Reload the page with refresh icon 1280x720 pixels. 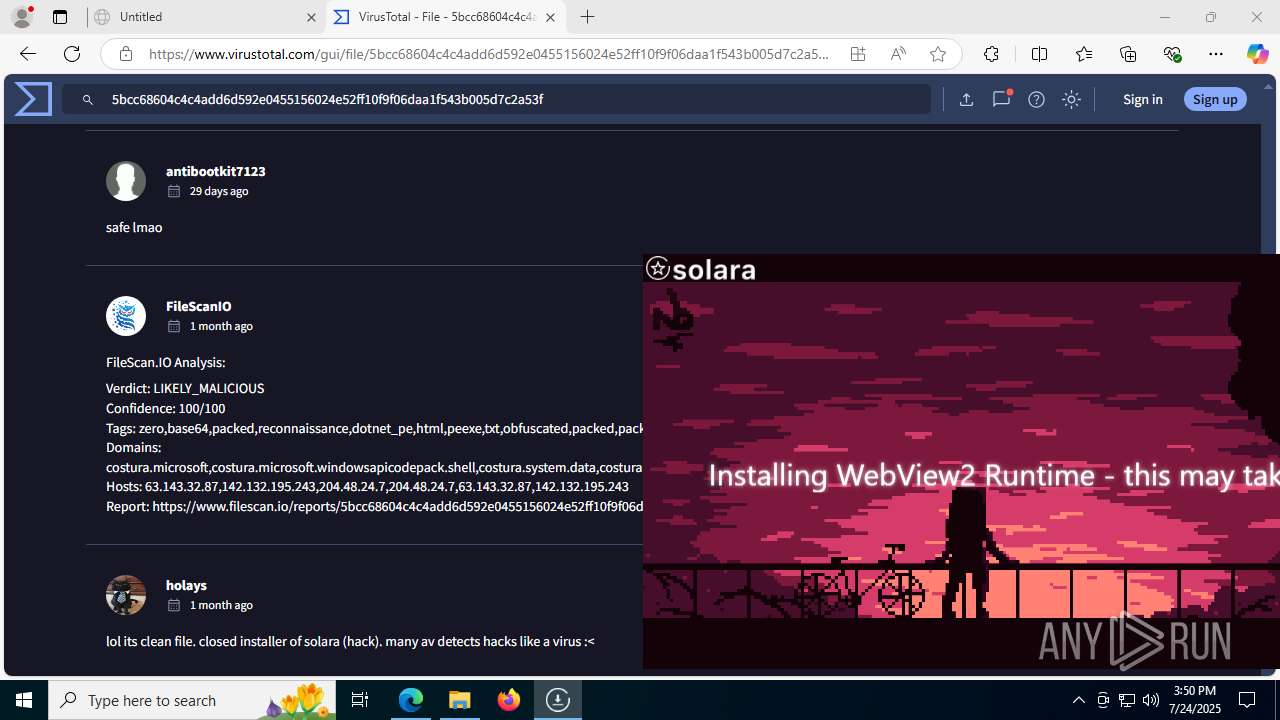(x=72, y=54)
